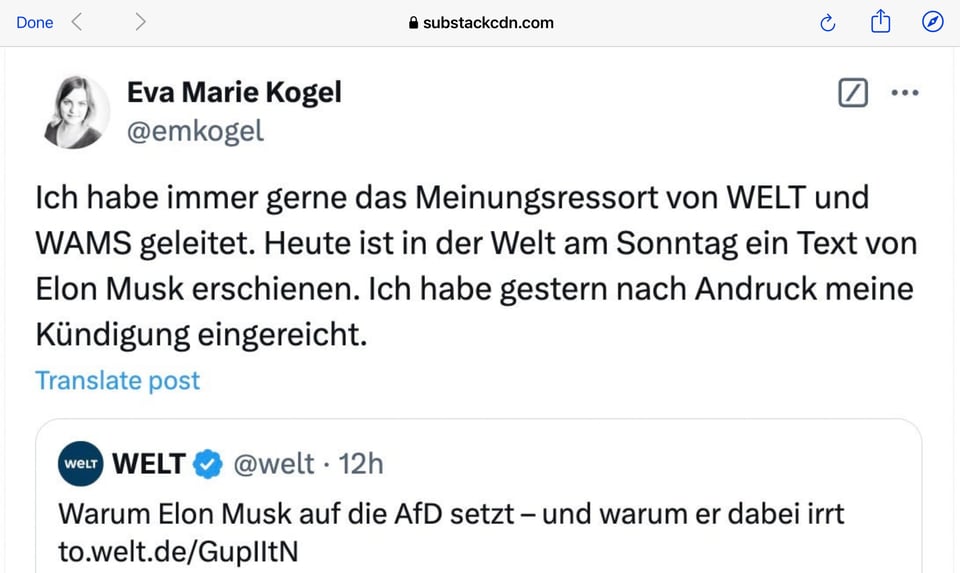960x573 pixels.
Task: Click Eva Marie Kogel's profile photo
Action: (78, 111)
